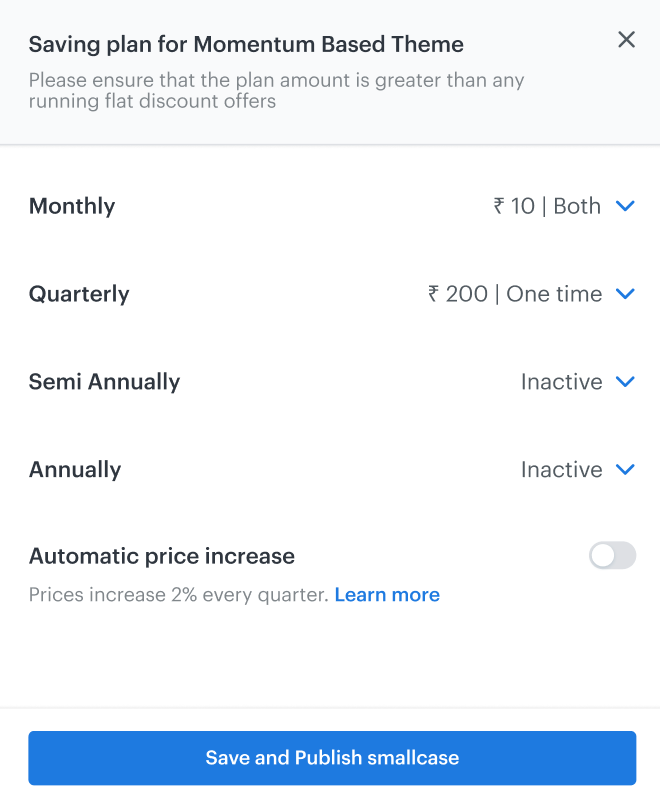Click the Quarterly '₹ 200 | One time' value
660x804 pixels.
(x=515, y=294)
